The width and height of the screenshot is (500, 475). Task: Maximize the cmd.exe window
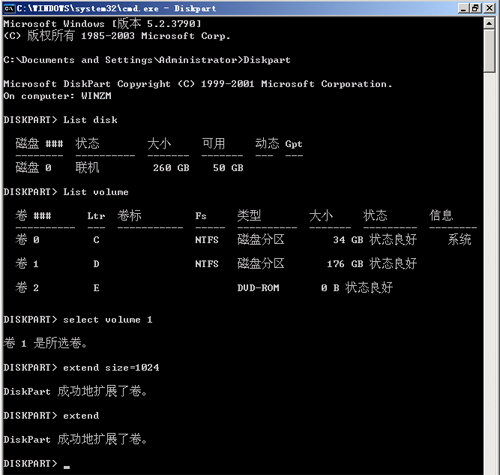476,8
